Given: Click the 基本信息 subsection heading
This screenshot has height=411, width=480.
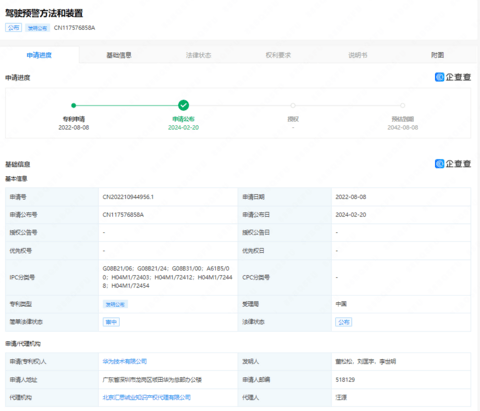Looking at the screenshot, I should click(16, 179).
